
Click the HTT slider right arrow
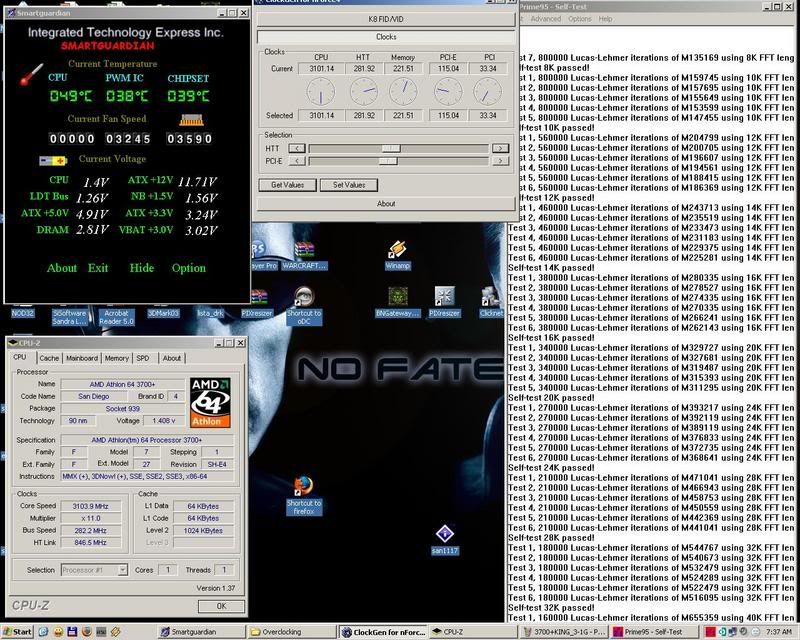(501, 149)
